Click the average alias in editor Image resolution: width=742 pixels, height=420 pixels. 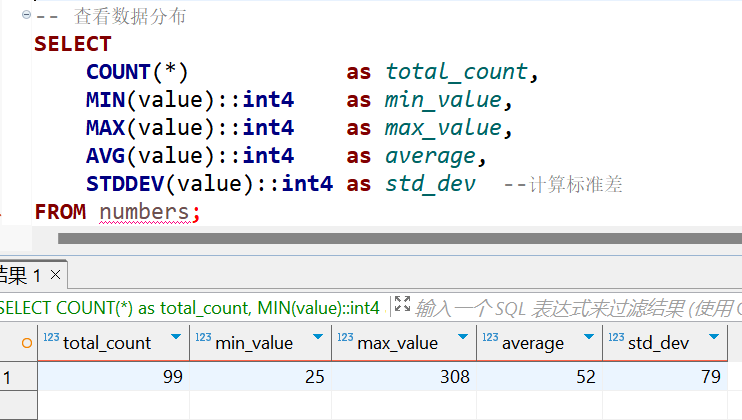pyautogui.click(x=430, y=156)
